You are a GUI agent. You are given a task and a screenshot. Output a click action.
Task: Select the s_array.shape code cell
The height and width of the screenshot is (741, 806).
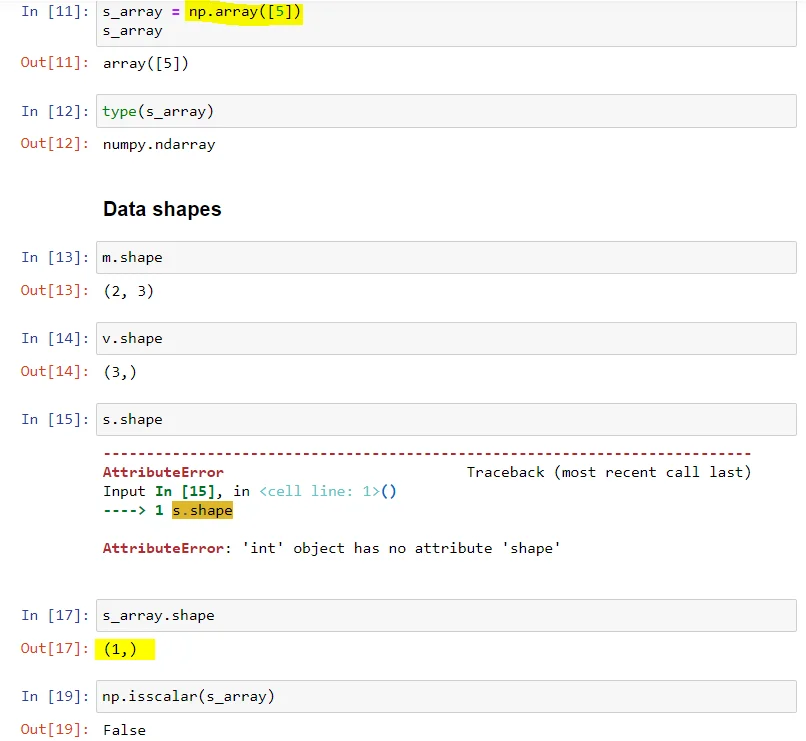pos(446,615)
